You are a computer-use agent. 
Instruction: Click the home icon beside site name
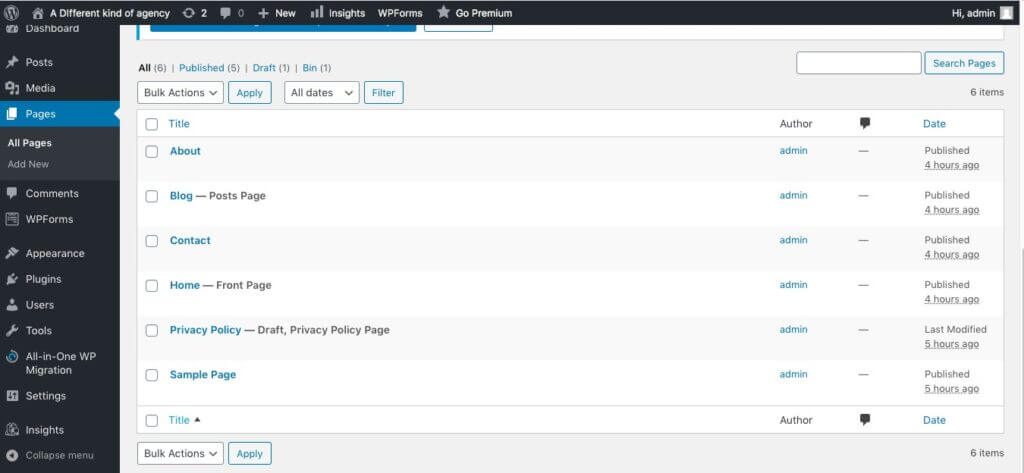pos(38,12)
